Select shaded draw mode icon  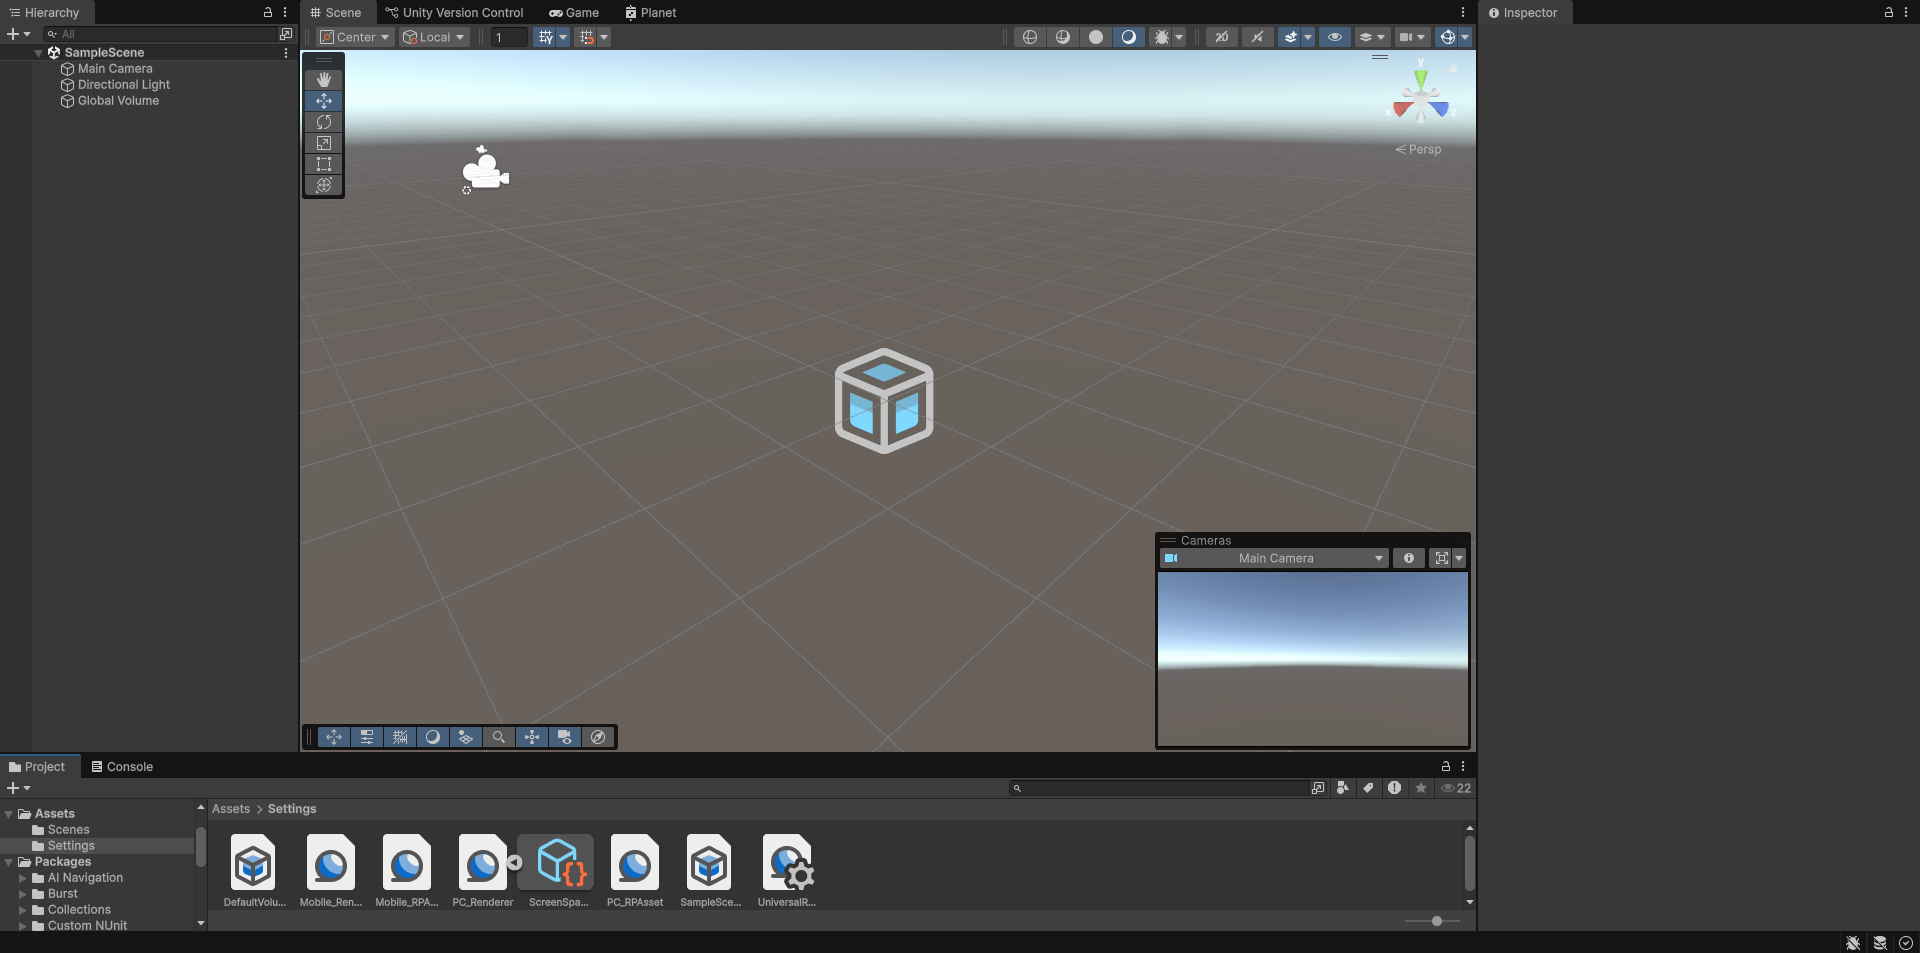click(x=1129, y=37)
